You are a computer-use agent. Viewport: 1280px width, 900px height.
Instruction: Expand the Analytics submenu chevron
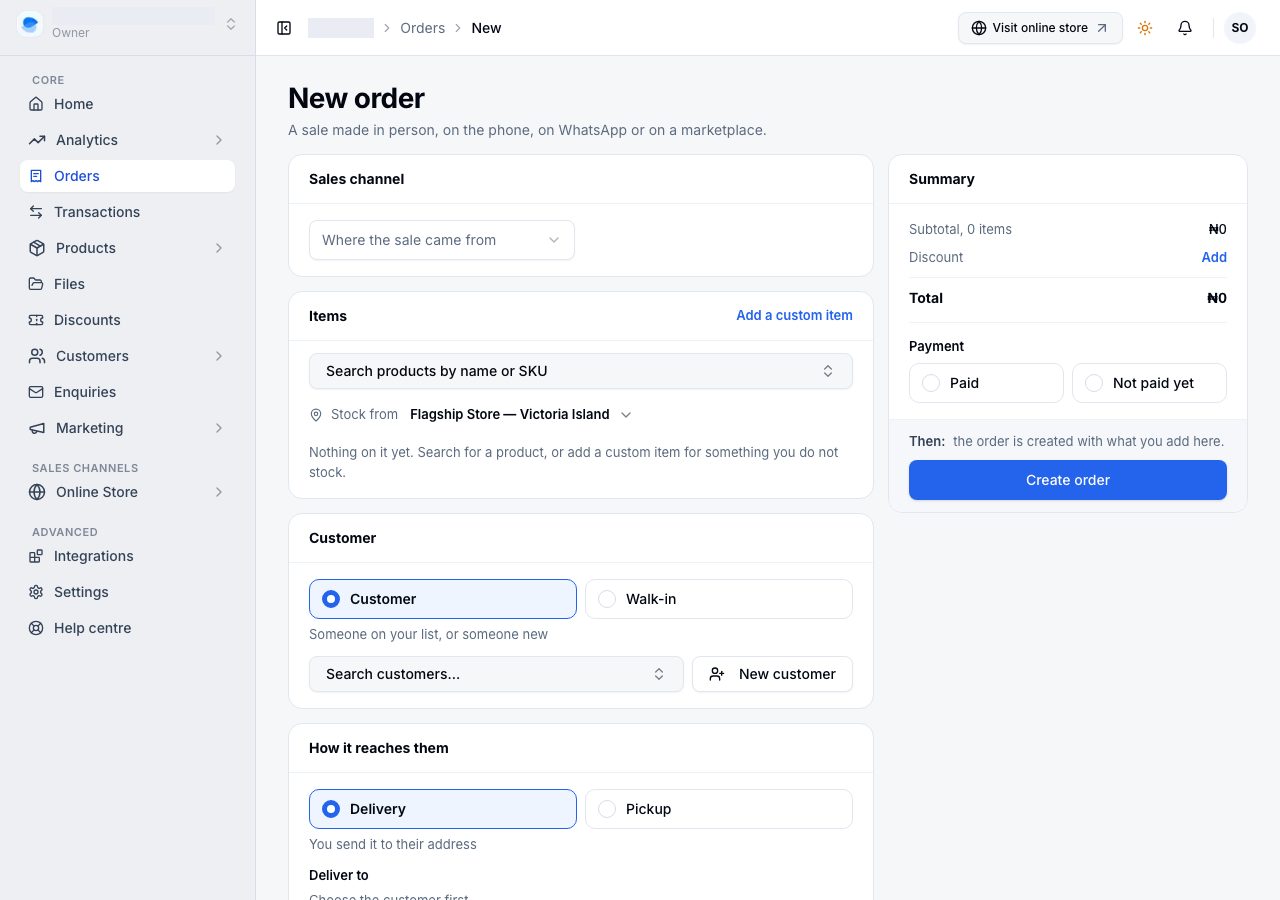219,140
